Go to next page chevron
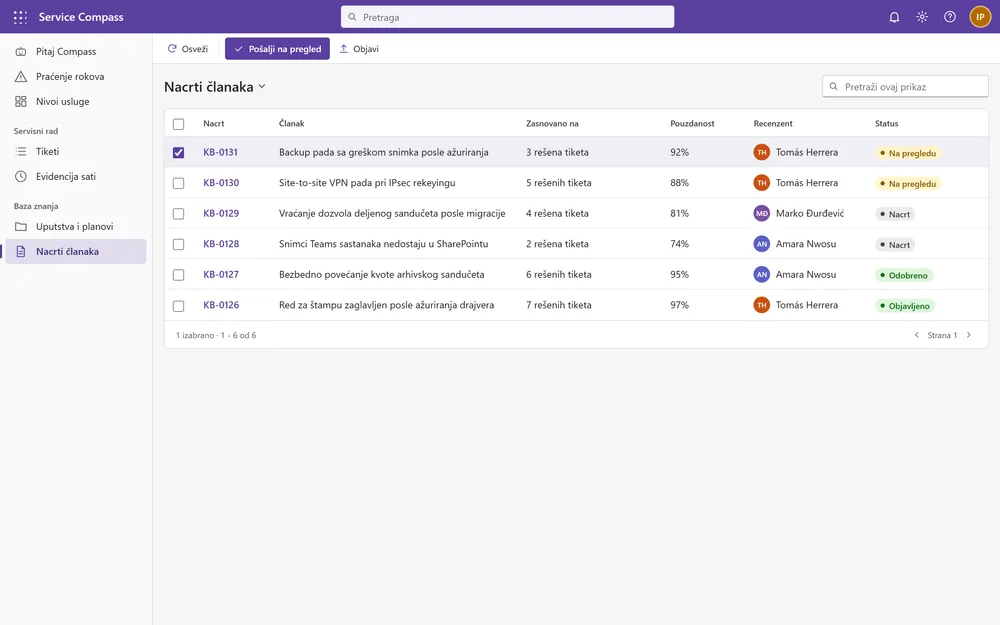This screenshot has height=625, width=1000. 969,335
